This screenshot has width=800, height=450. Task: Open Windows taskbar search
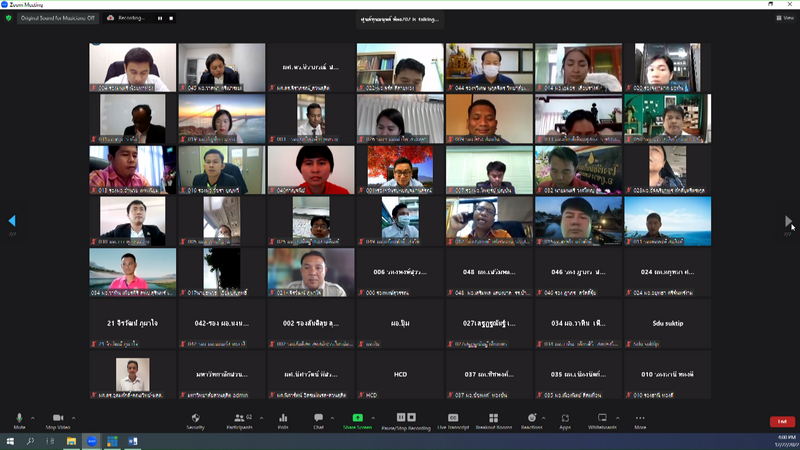(30, 441)
